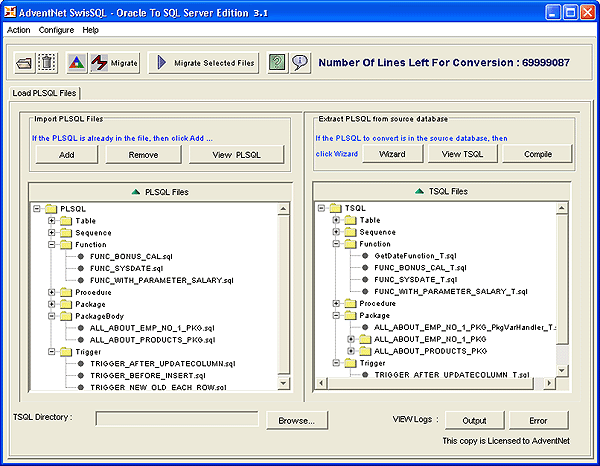Open the Configure menu

[x=56, y=30]
